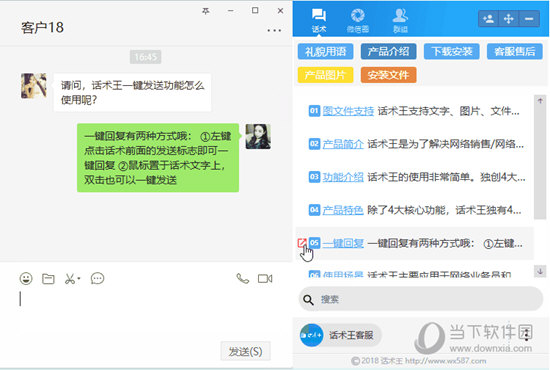
Task: Click script text 话术王是为了解决网络销售/网络...
Action: point(445,144)
